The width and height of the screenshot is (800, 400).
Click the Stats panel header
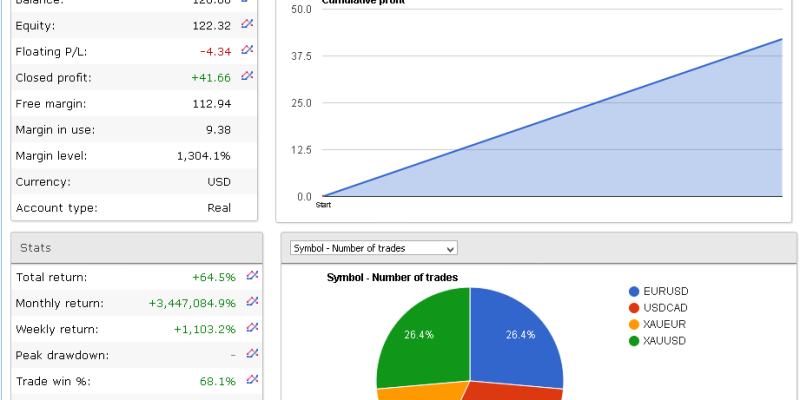(135, 248)
